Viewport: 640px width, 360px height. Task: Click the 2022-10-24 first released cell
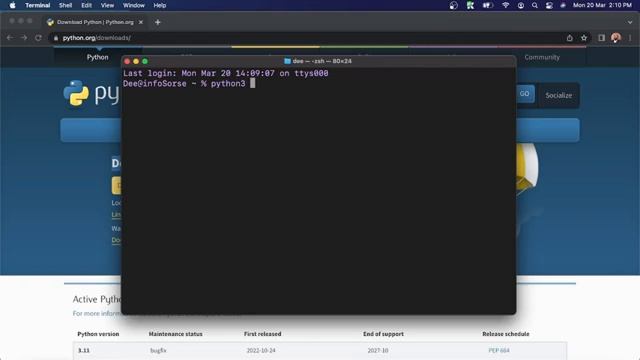tap(261, 351)
